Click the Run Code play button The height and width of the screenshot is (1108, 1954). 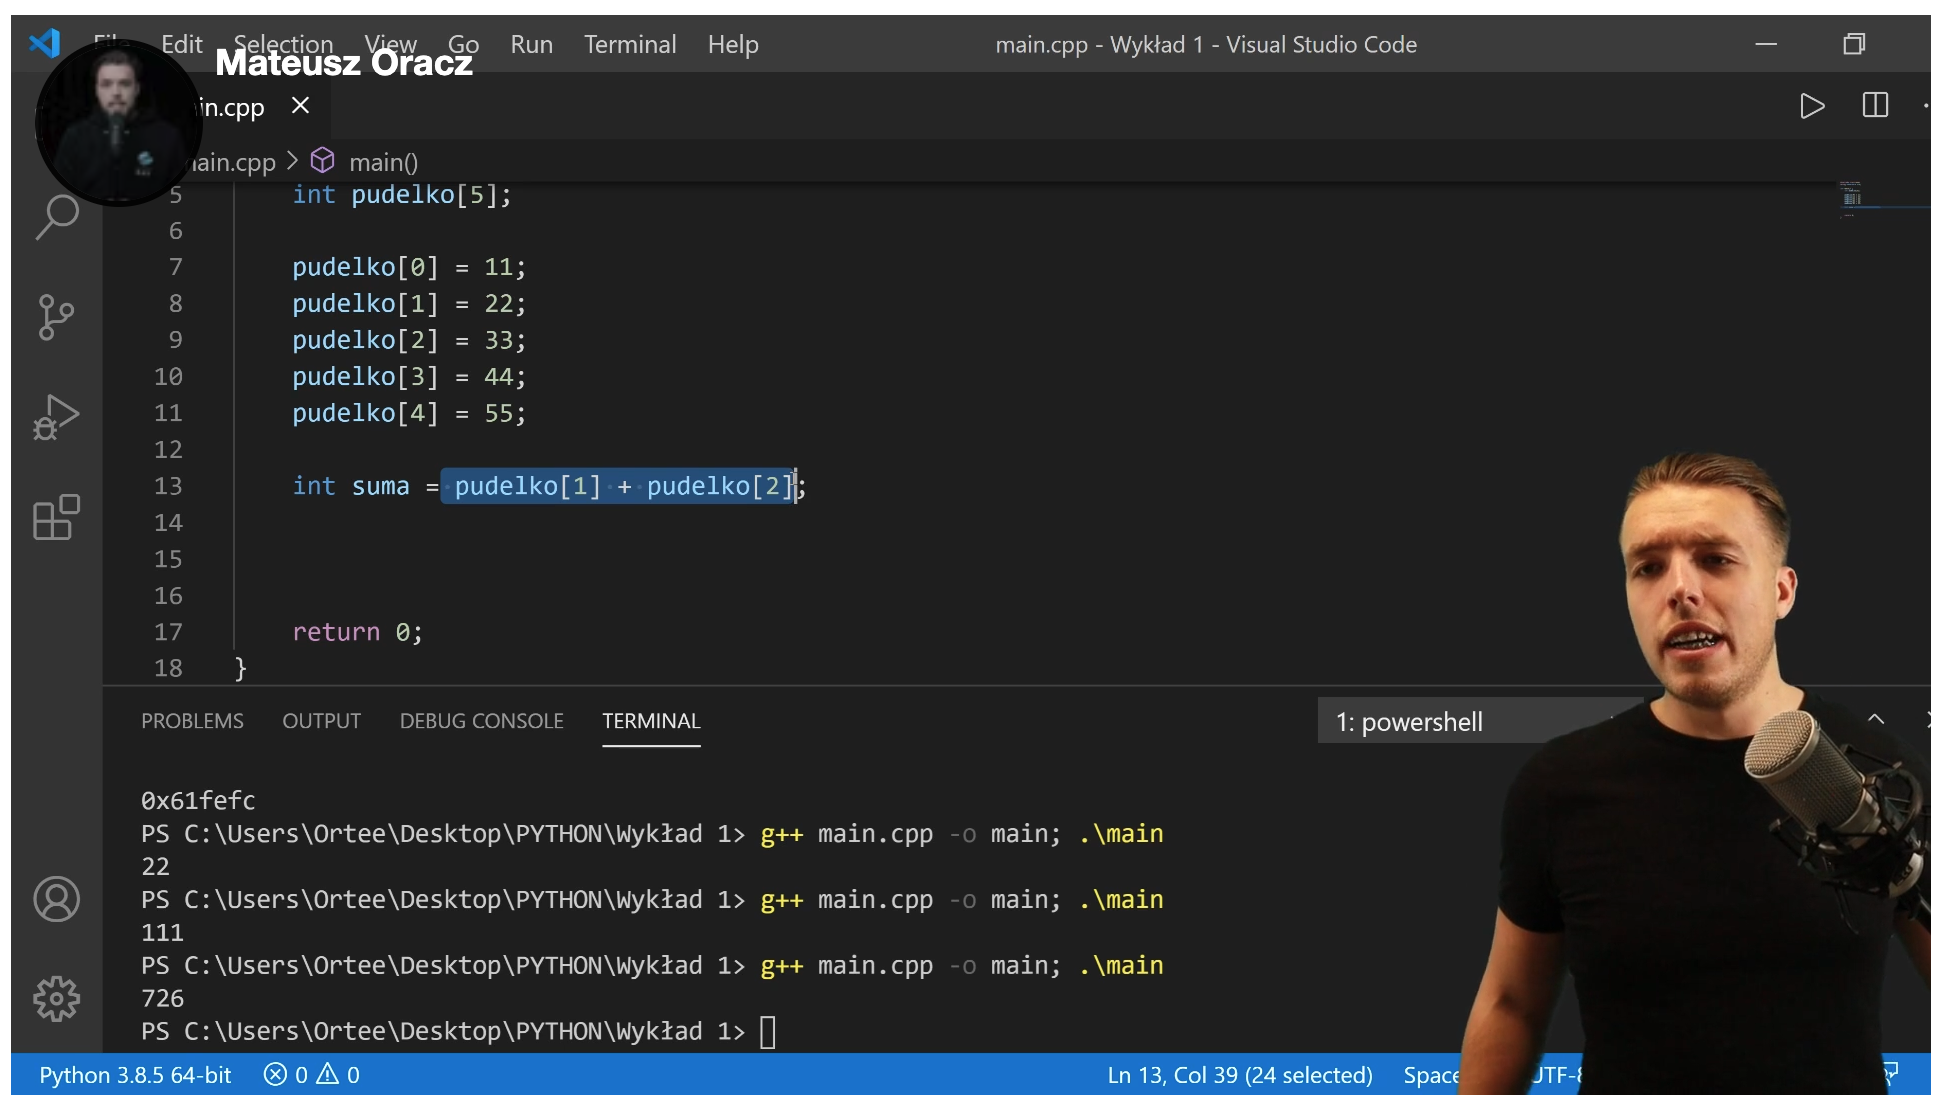pyautogui.click(x=1812, y=106)
